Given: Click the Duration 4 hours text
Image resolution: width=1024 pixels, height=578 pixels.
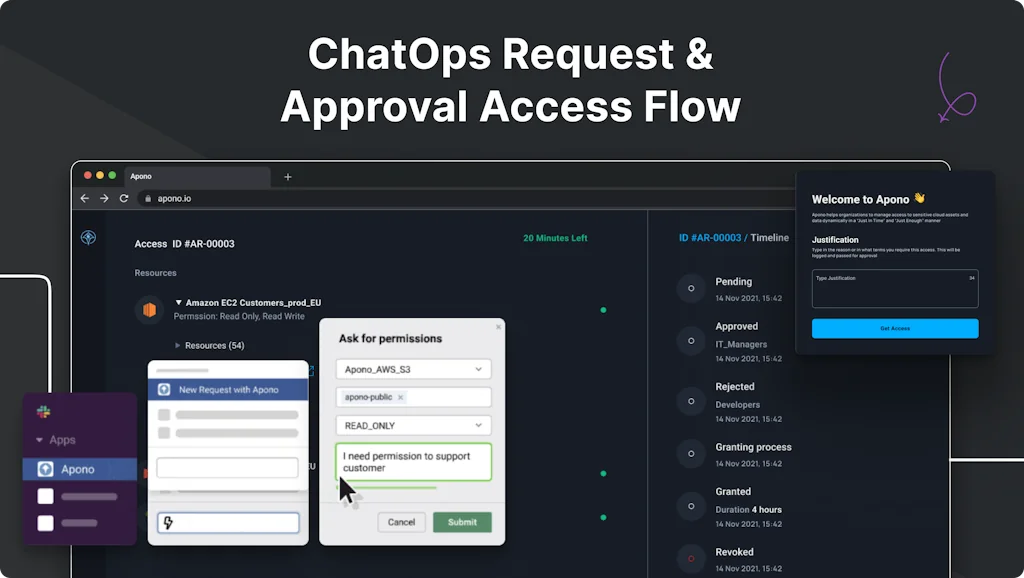Looking at the screenshot, I should tap(748, 509).
